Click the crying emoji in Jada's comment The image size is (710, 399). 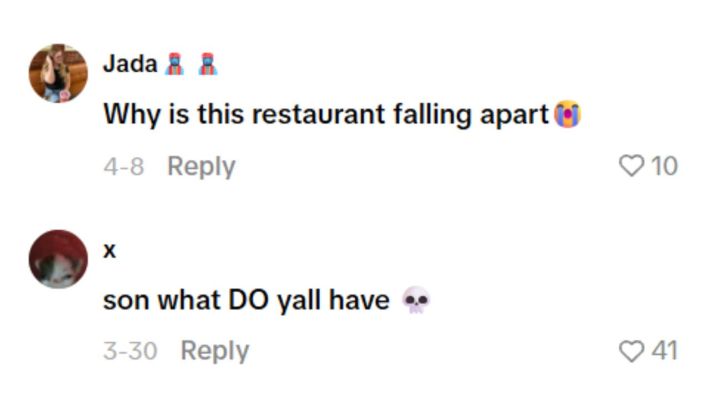[x=568, y=114]
